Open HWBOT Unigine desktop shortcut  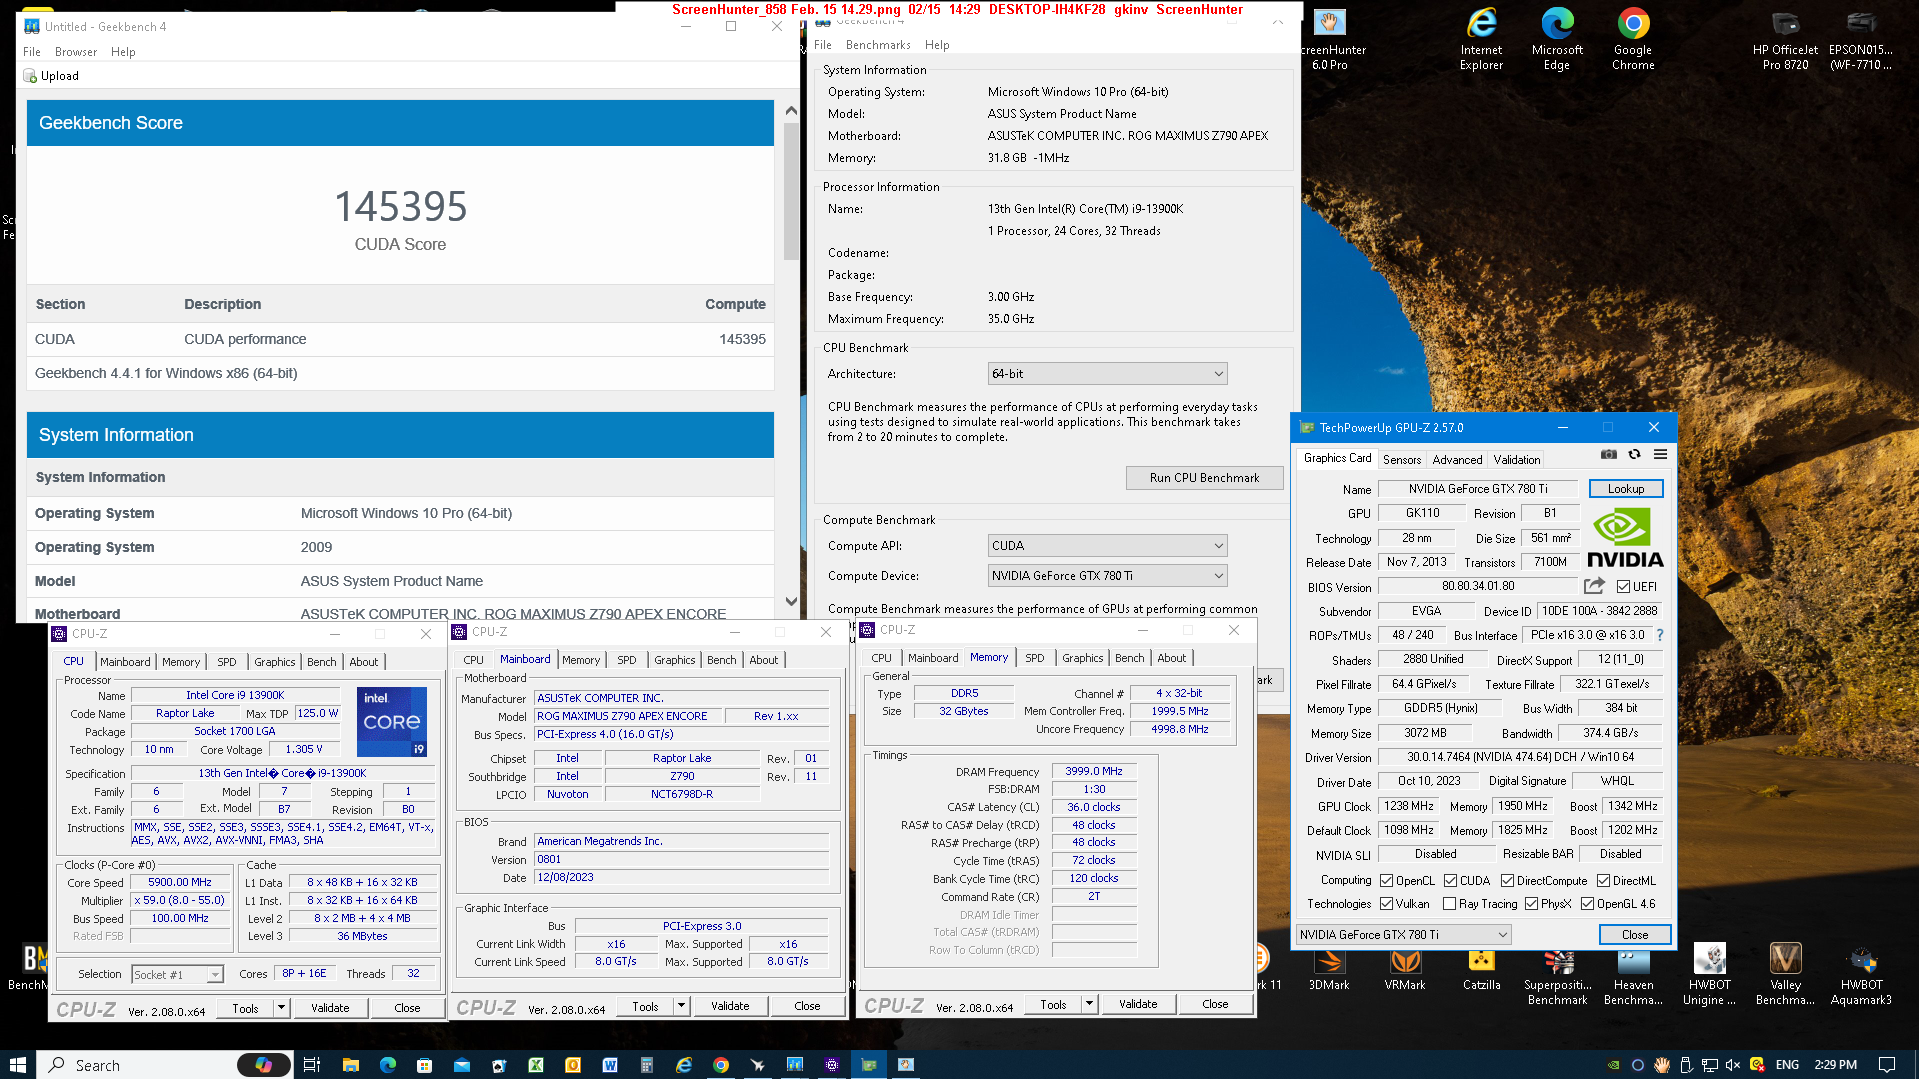pos(1709,975)
